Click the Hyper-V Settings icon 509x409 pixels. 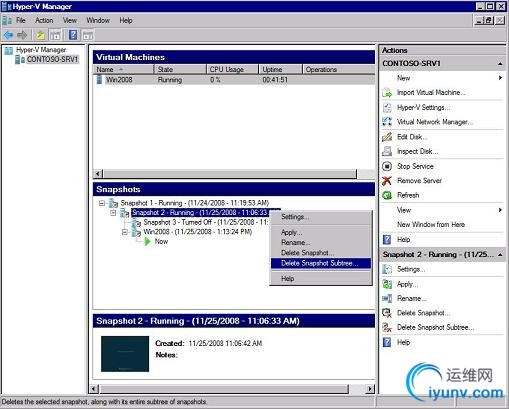click(x=387, y=107)
